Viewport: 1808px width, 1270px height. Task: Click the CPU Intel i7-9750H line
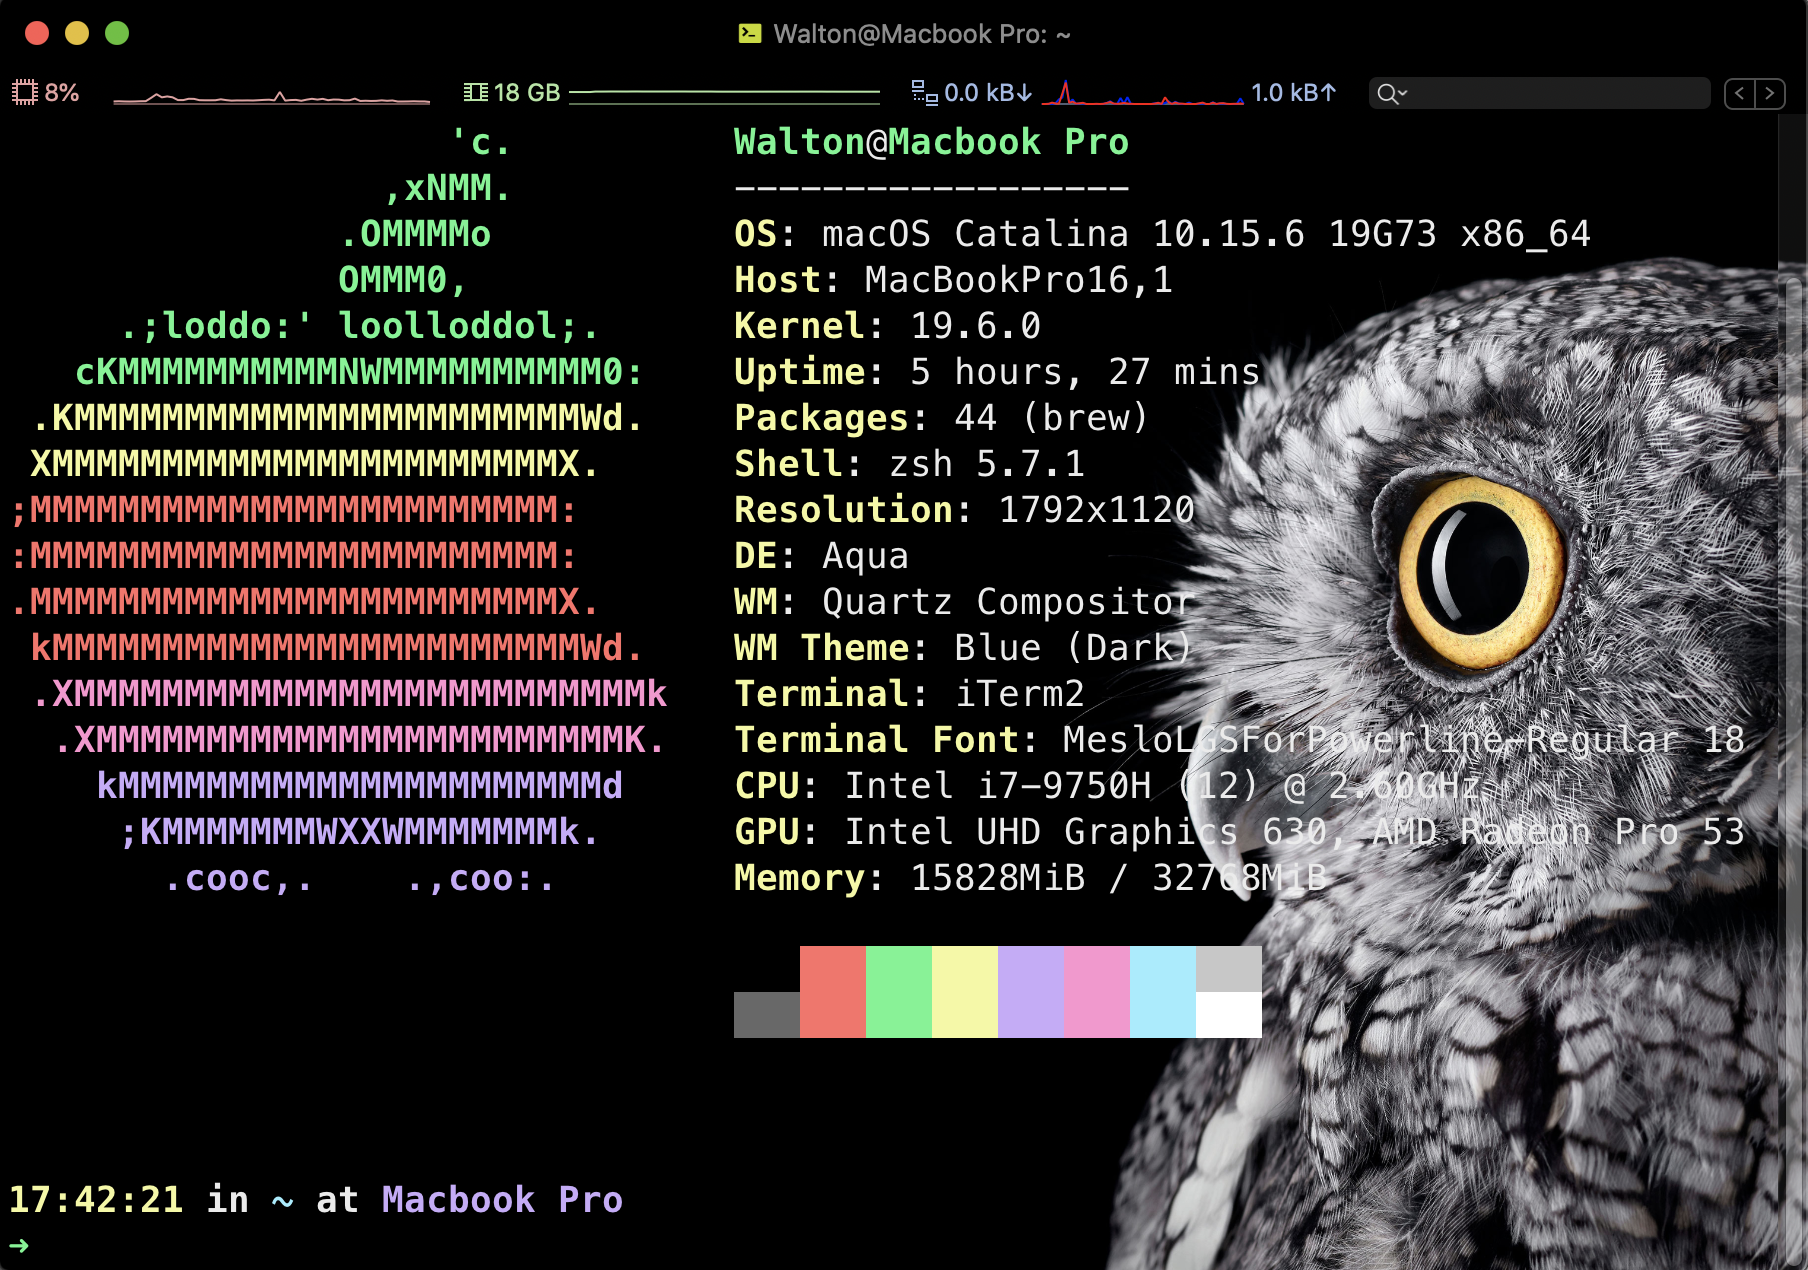click(1107, 786)
